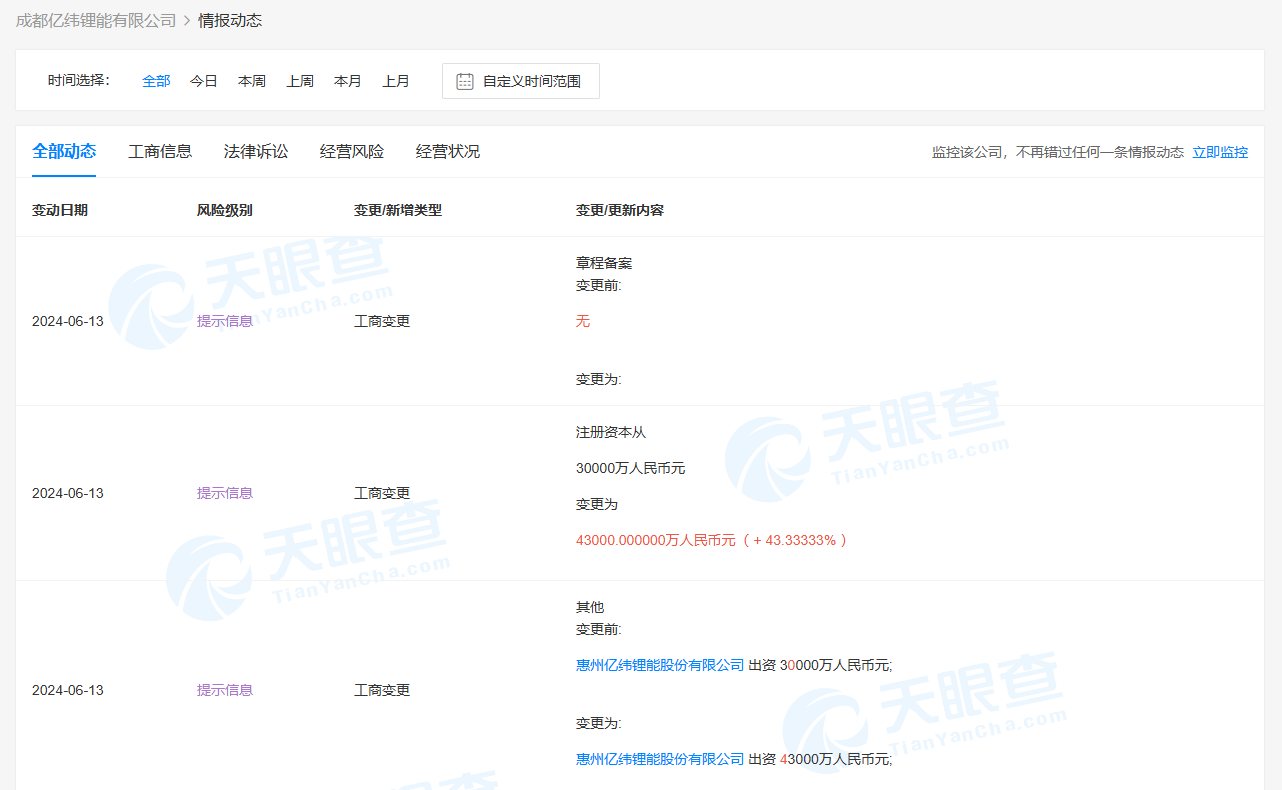Filter by 本周
Image resolution: width=1282 pixels, height=790 pixels.
pos(252,81)
